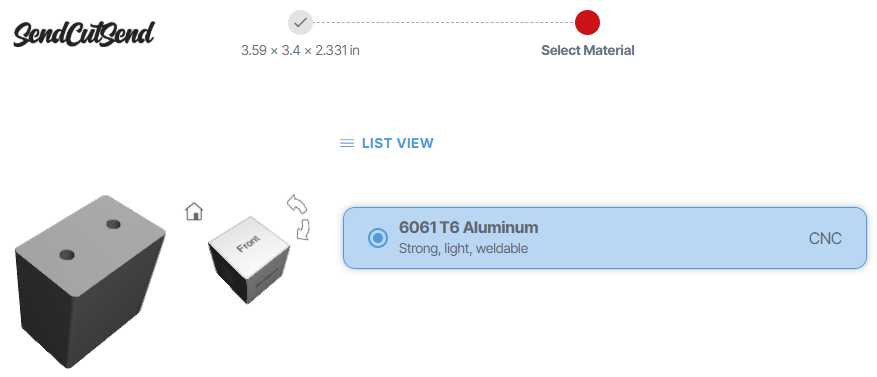Click the left hole on the 3D part
Screen dimensions: 877x377
67,255
